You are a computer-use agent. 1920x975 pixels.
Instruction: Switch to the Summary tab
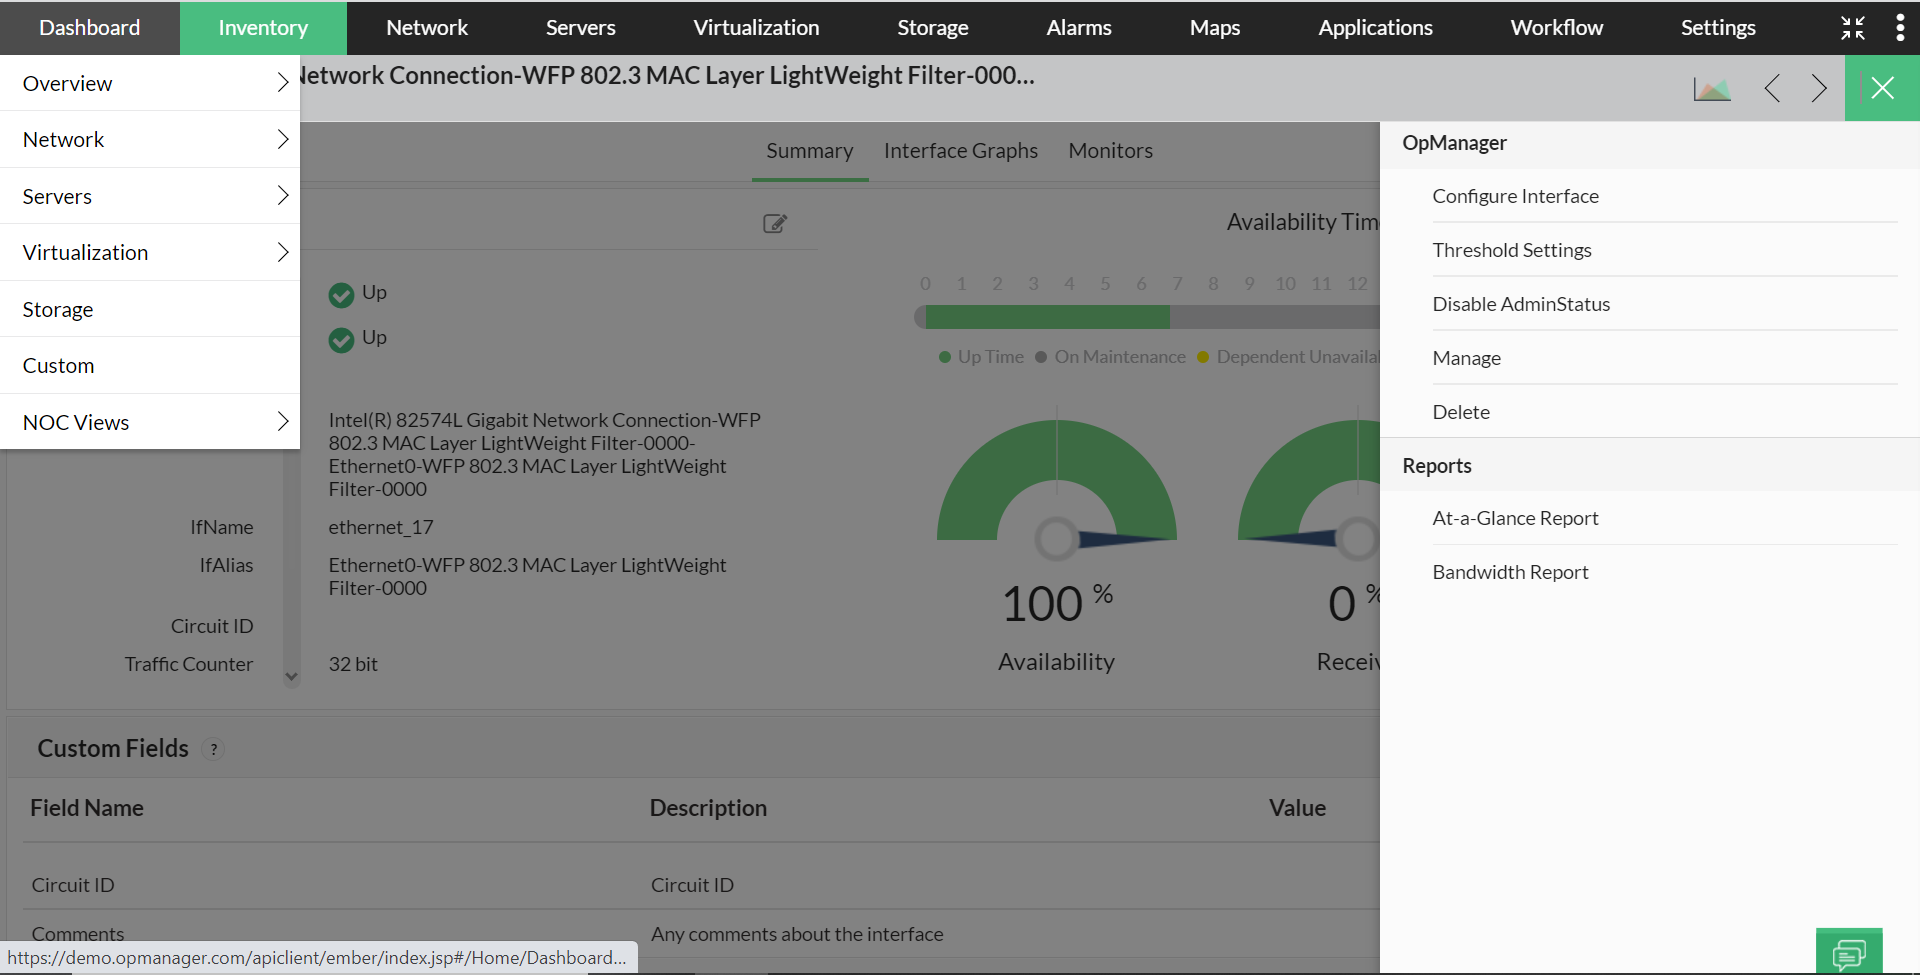click(x=810, y=151)
